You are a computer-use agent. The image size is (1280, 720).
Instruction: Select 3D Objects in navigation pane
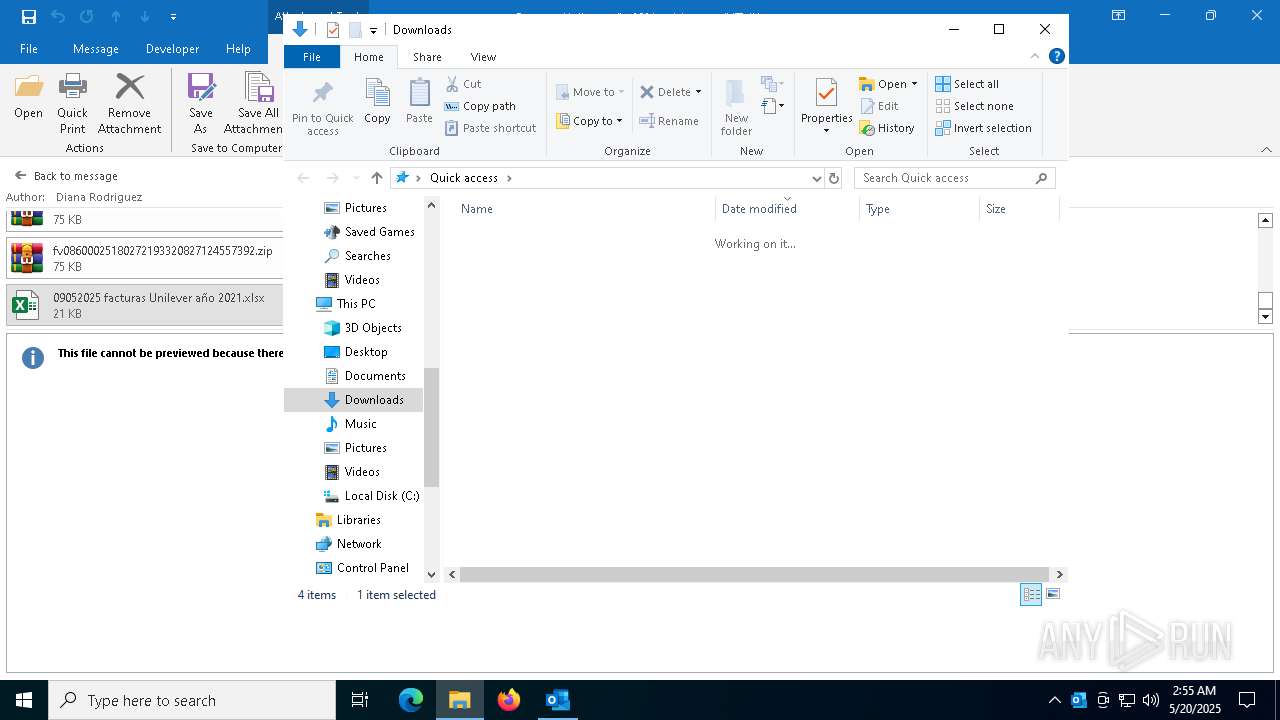[x=362, y=328]
